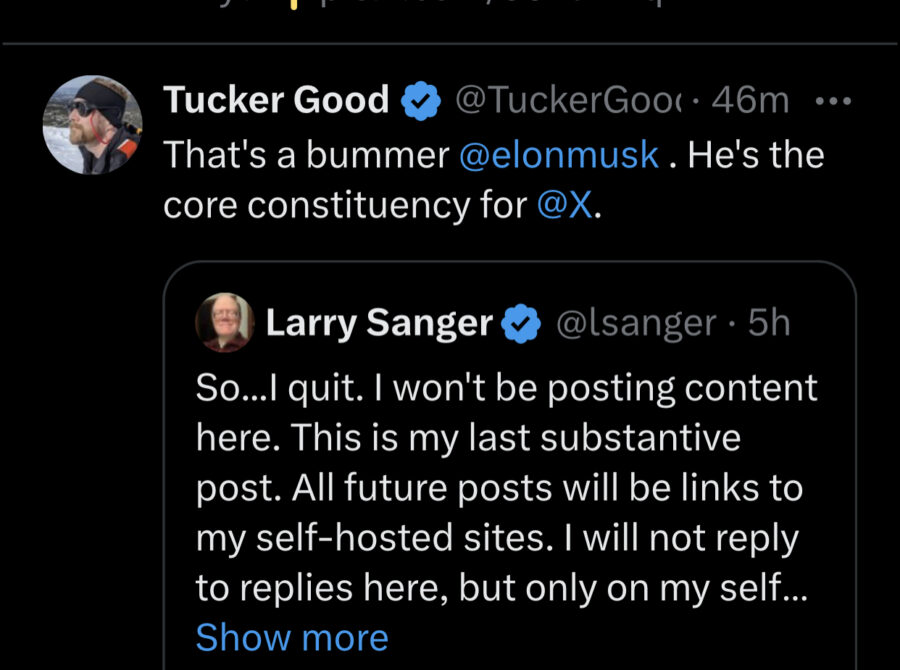Click Larry Sanger's blue verified badge
Viewport: 900px width, 670px height.
(x=520, y=324)
